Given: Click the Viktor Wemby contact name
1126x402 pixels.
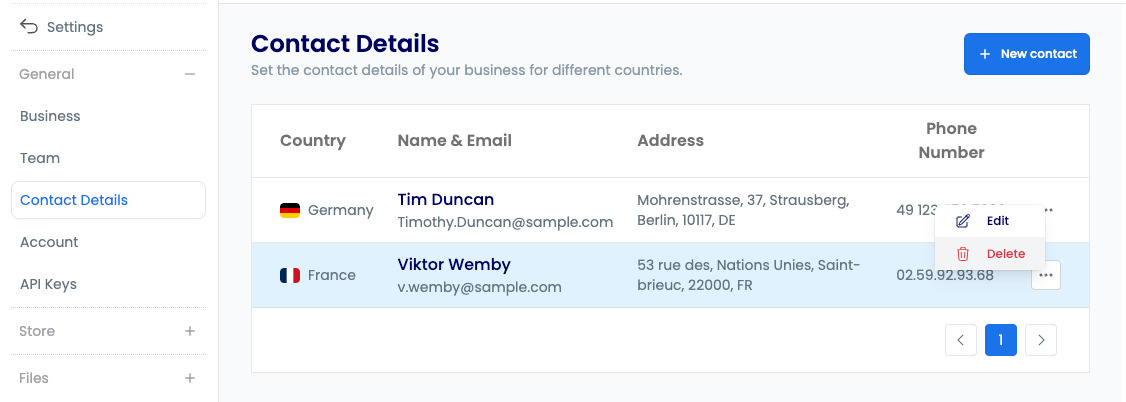Looking at the screenshot, I should [454, 265].
